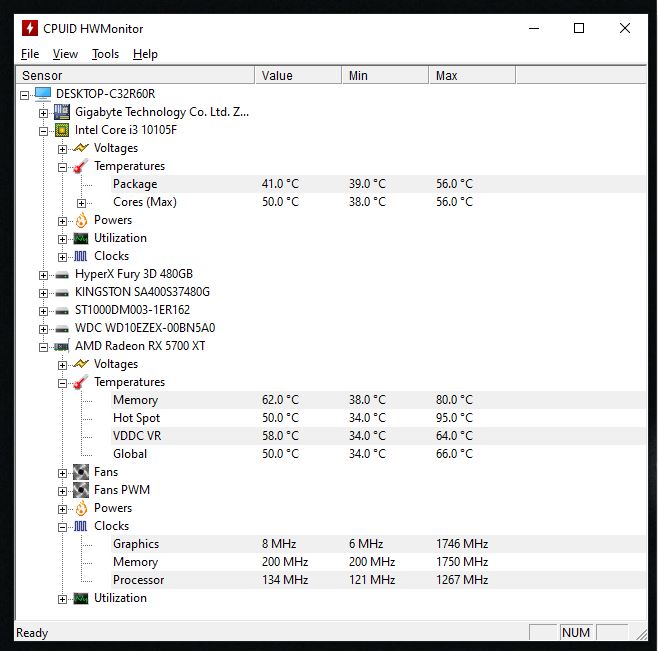The height and width of the screenshot is (651, 658).
Task: Select the Processor clock row
Action: pyautogui.click(x=379, y=580)
